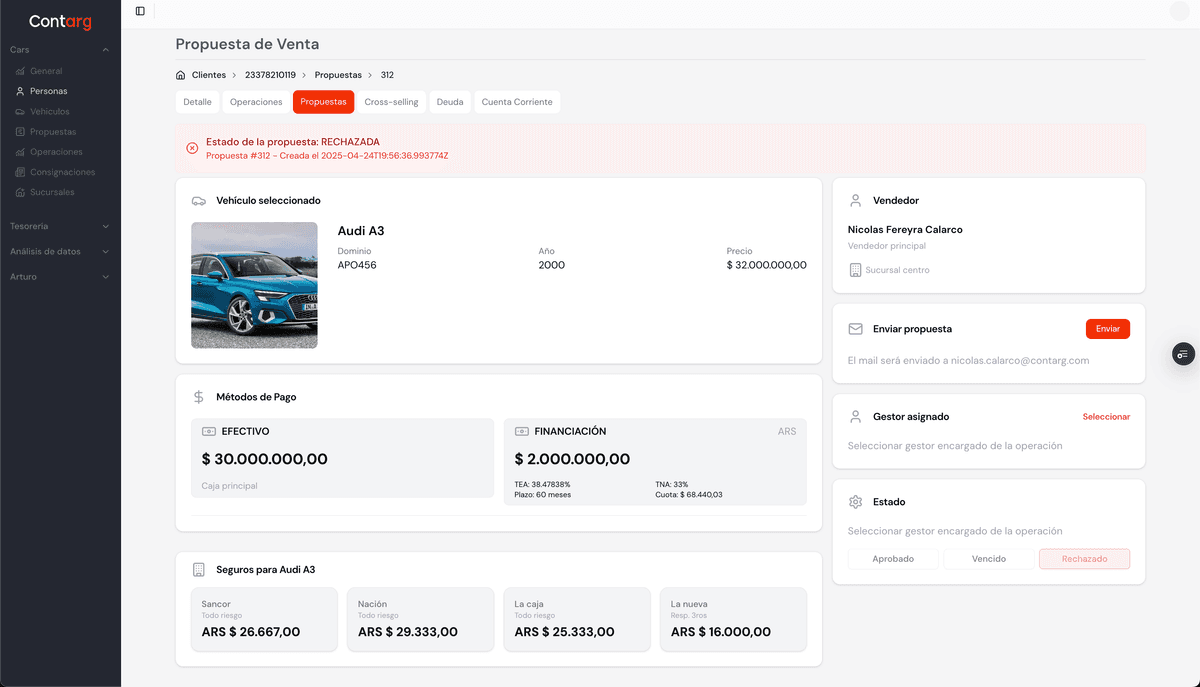The image size is (1200, 687).
Task: Click 23378210119 in the breadcrumb
Action: (x=270, y=75)
